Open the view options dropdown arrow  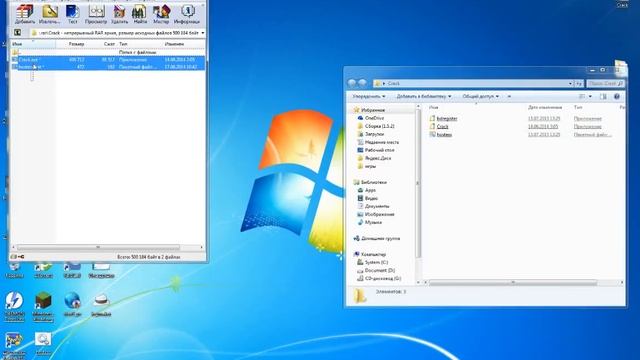coord(590,96)
